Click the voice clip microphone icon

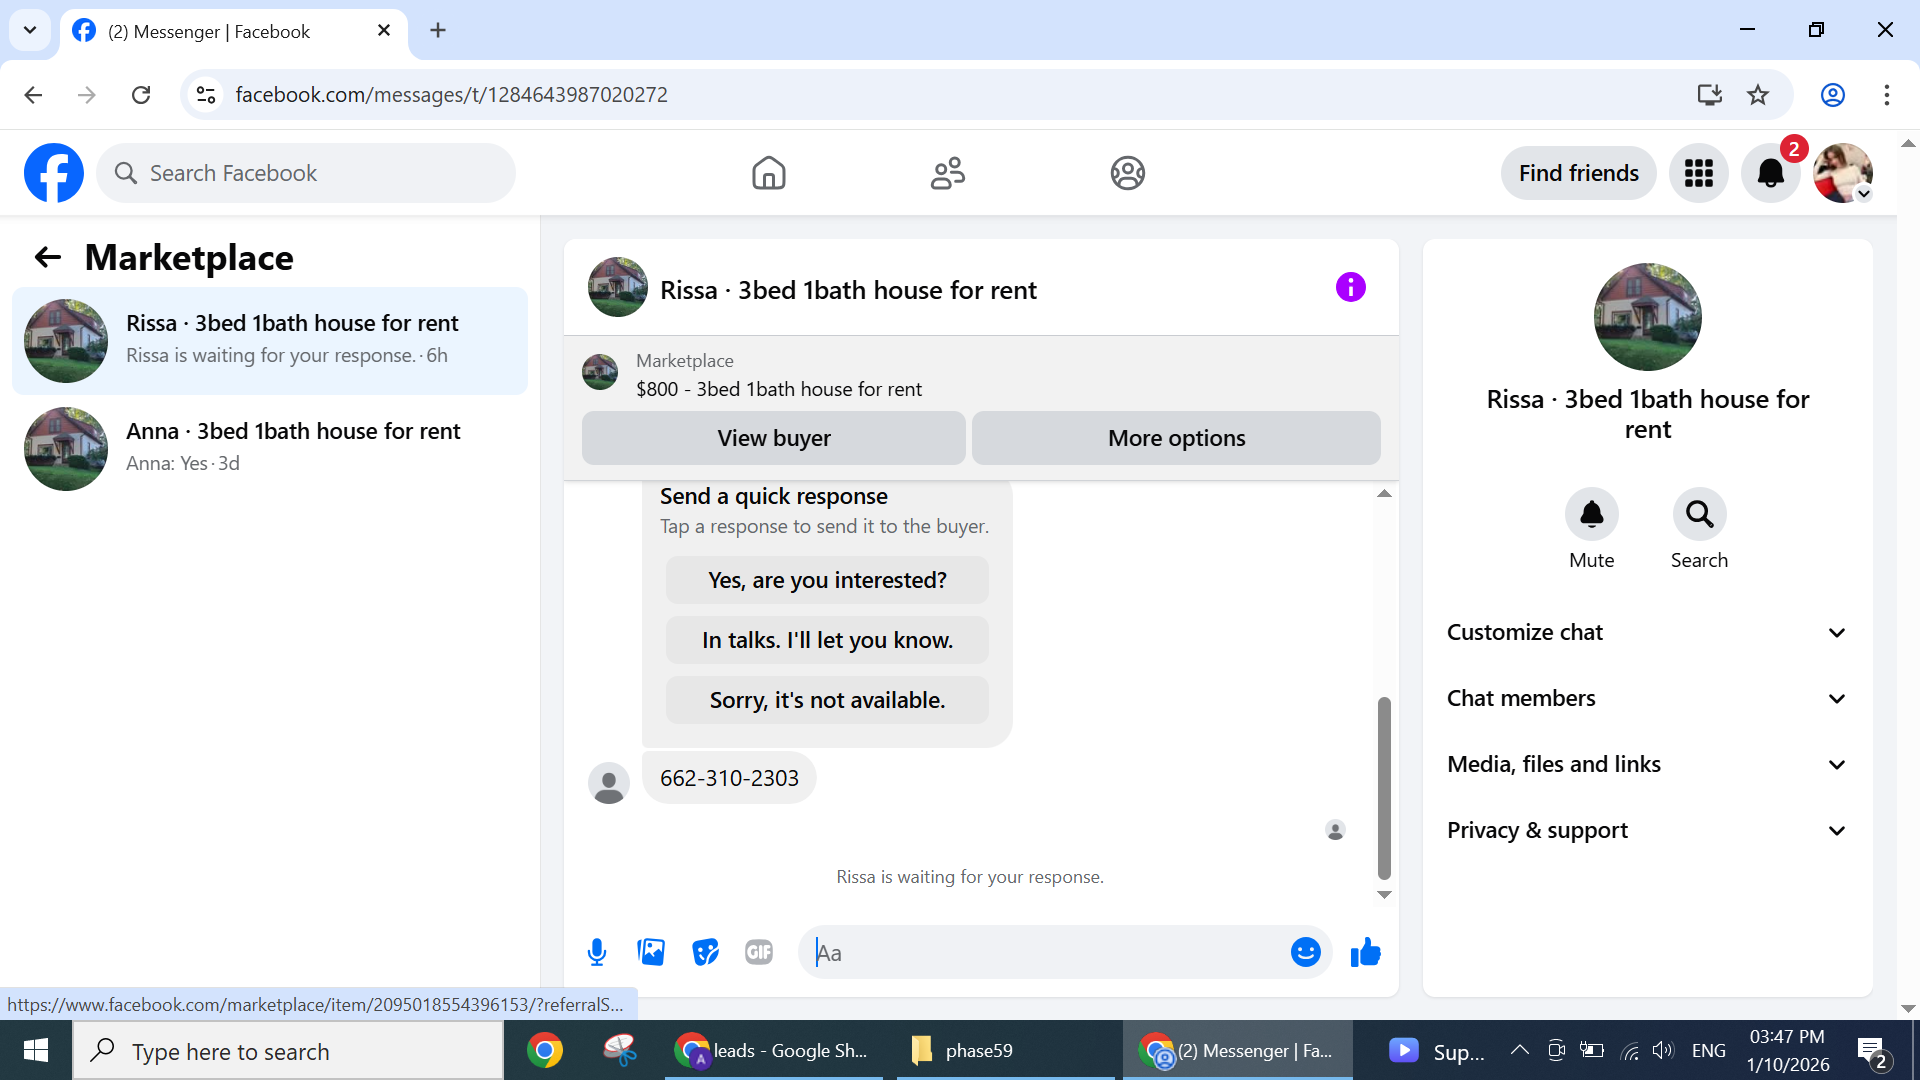597,952
